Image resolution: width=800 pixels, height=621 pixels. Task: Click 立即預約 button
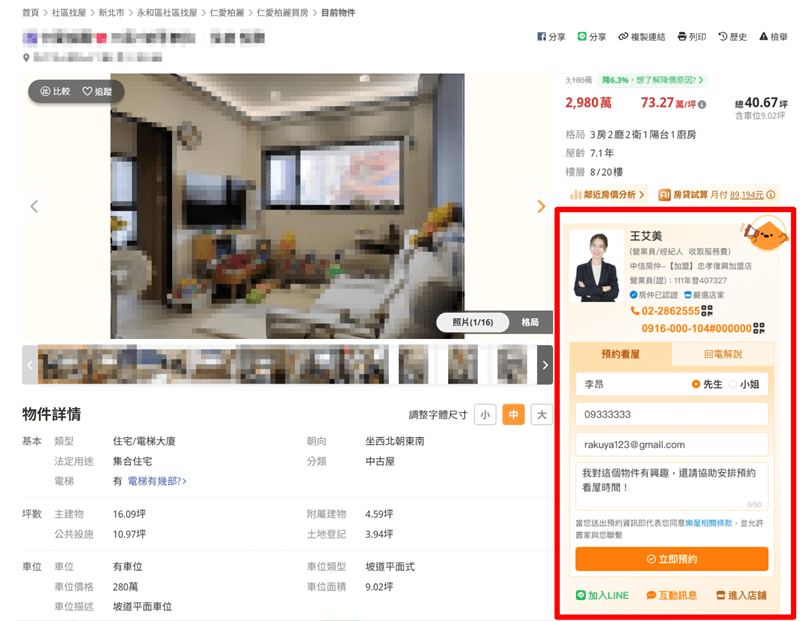pos(671,559)
